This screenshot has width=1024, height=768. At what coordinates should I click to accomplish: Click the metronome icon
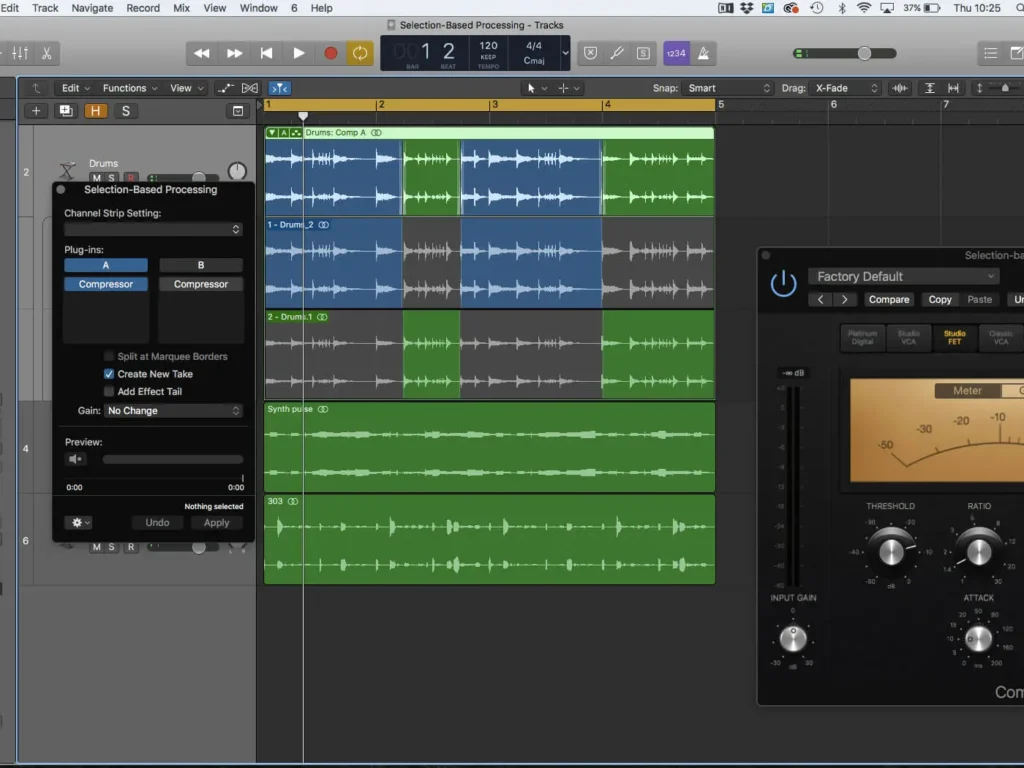tap(704, 53)
